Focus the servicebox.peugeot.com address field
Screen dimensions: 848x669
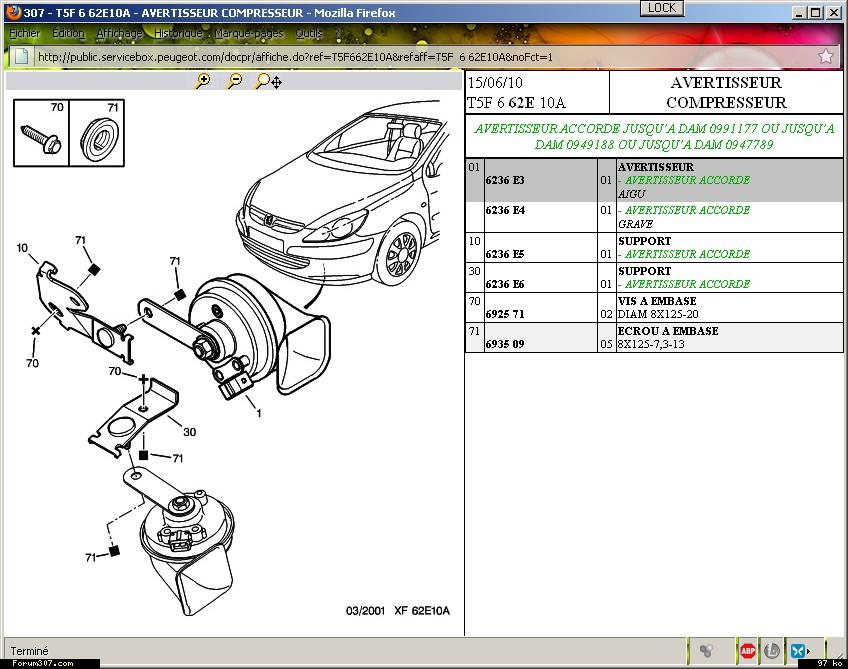click(x=422, y=57)
